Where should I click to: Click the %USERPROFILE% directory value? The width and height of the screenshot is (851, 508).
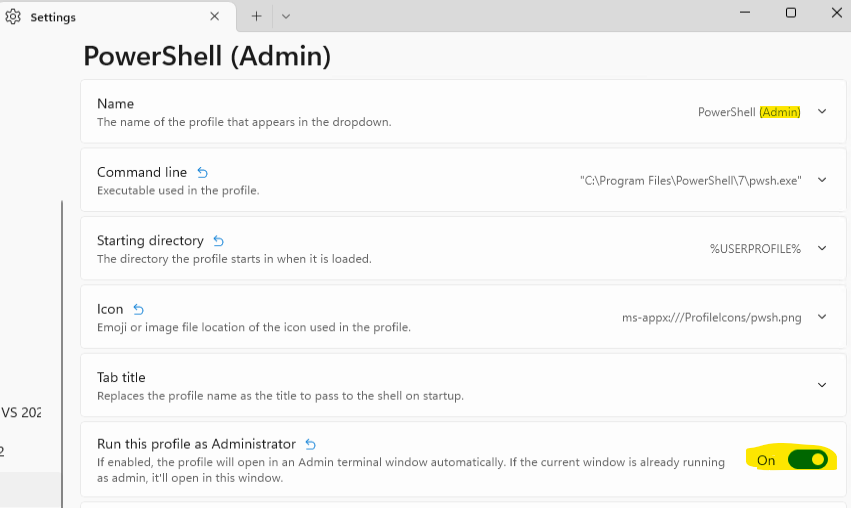[755, 249]
